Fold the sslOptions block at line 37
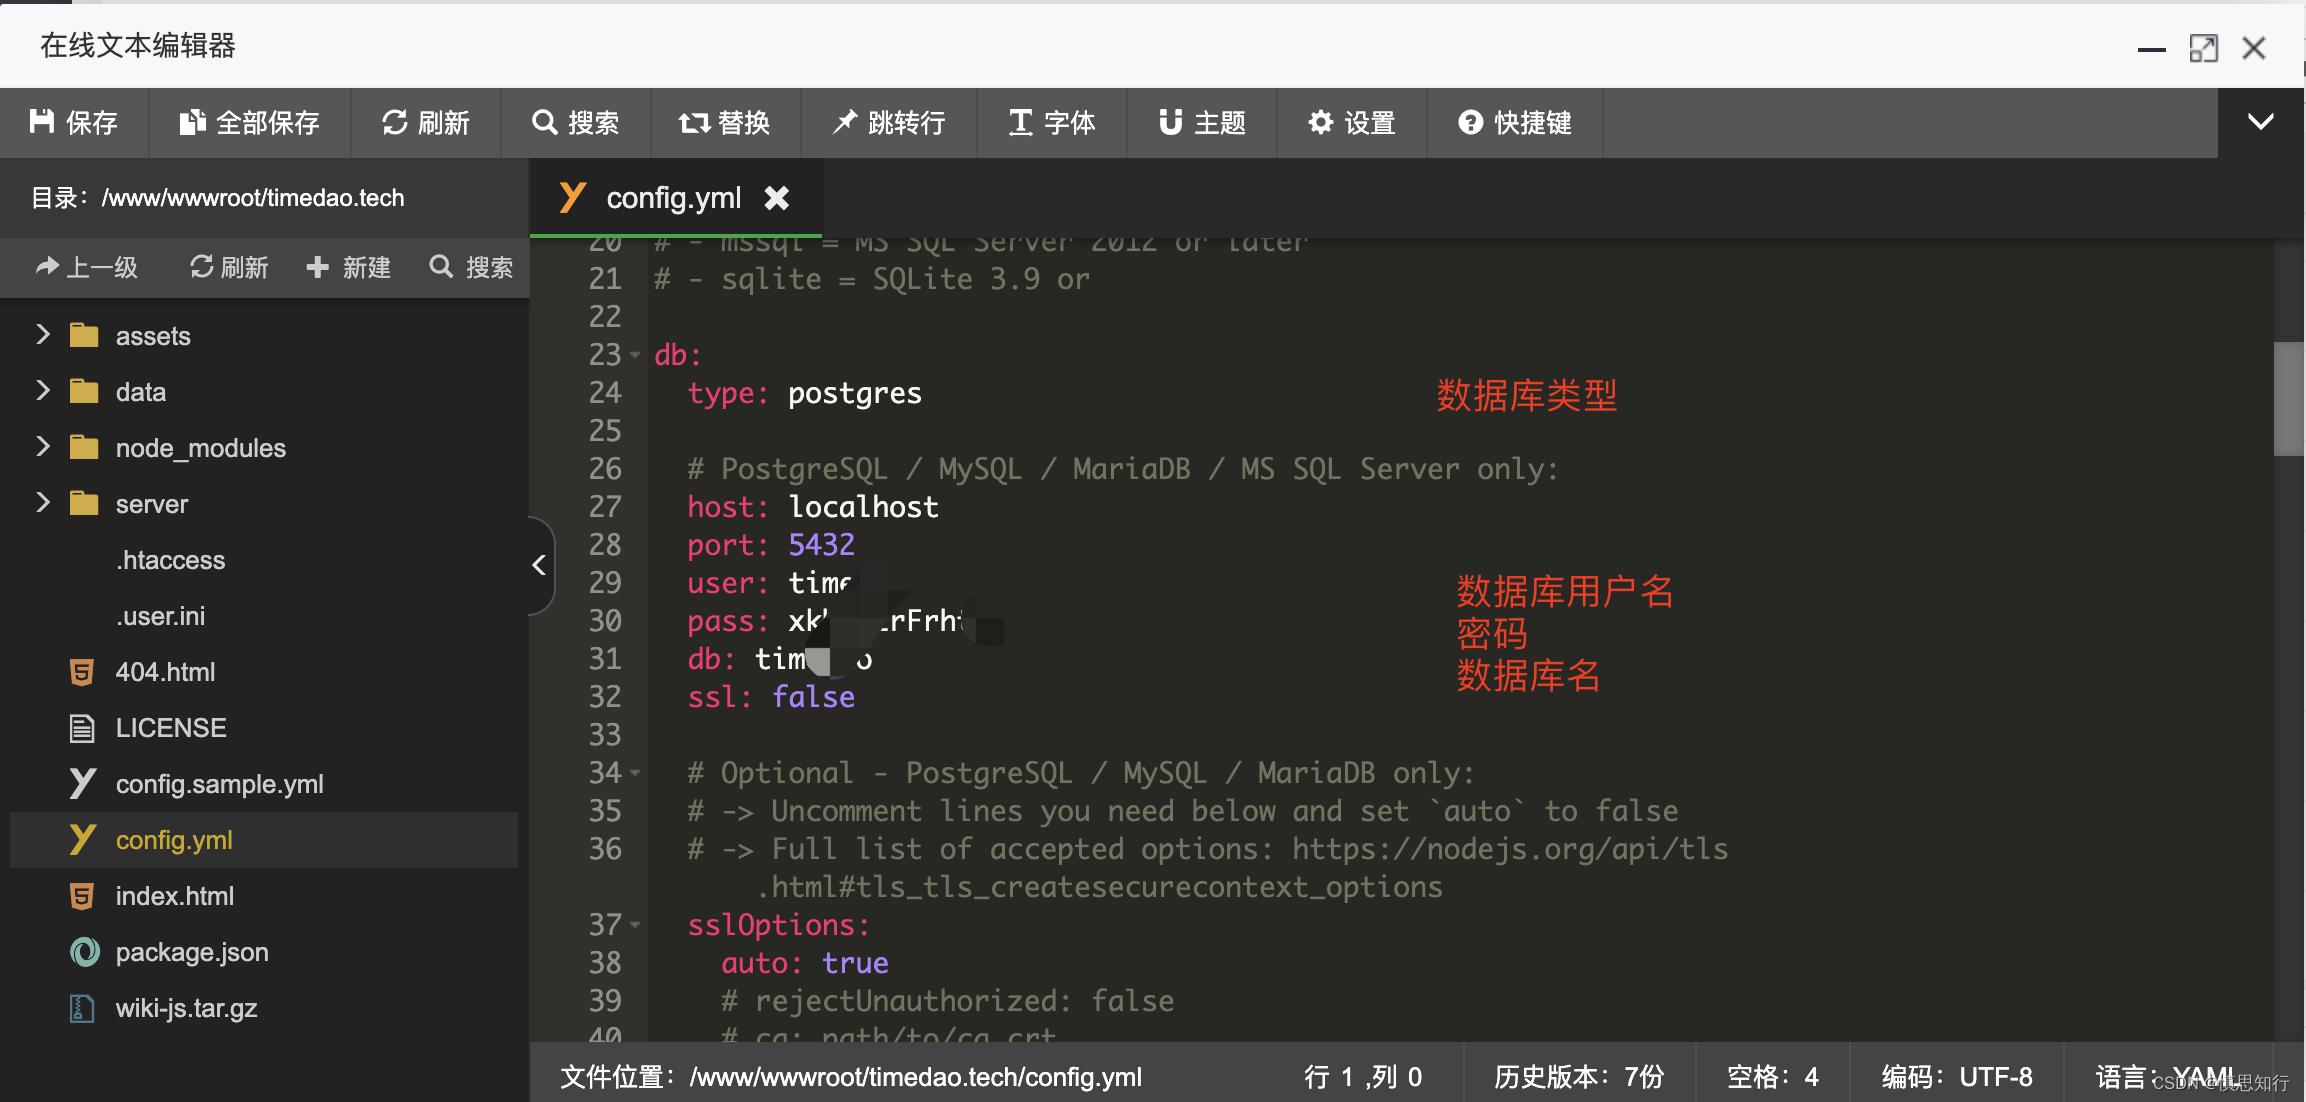Screen dimensions: 2306x1102 pos(635,925)
